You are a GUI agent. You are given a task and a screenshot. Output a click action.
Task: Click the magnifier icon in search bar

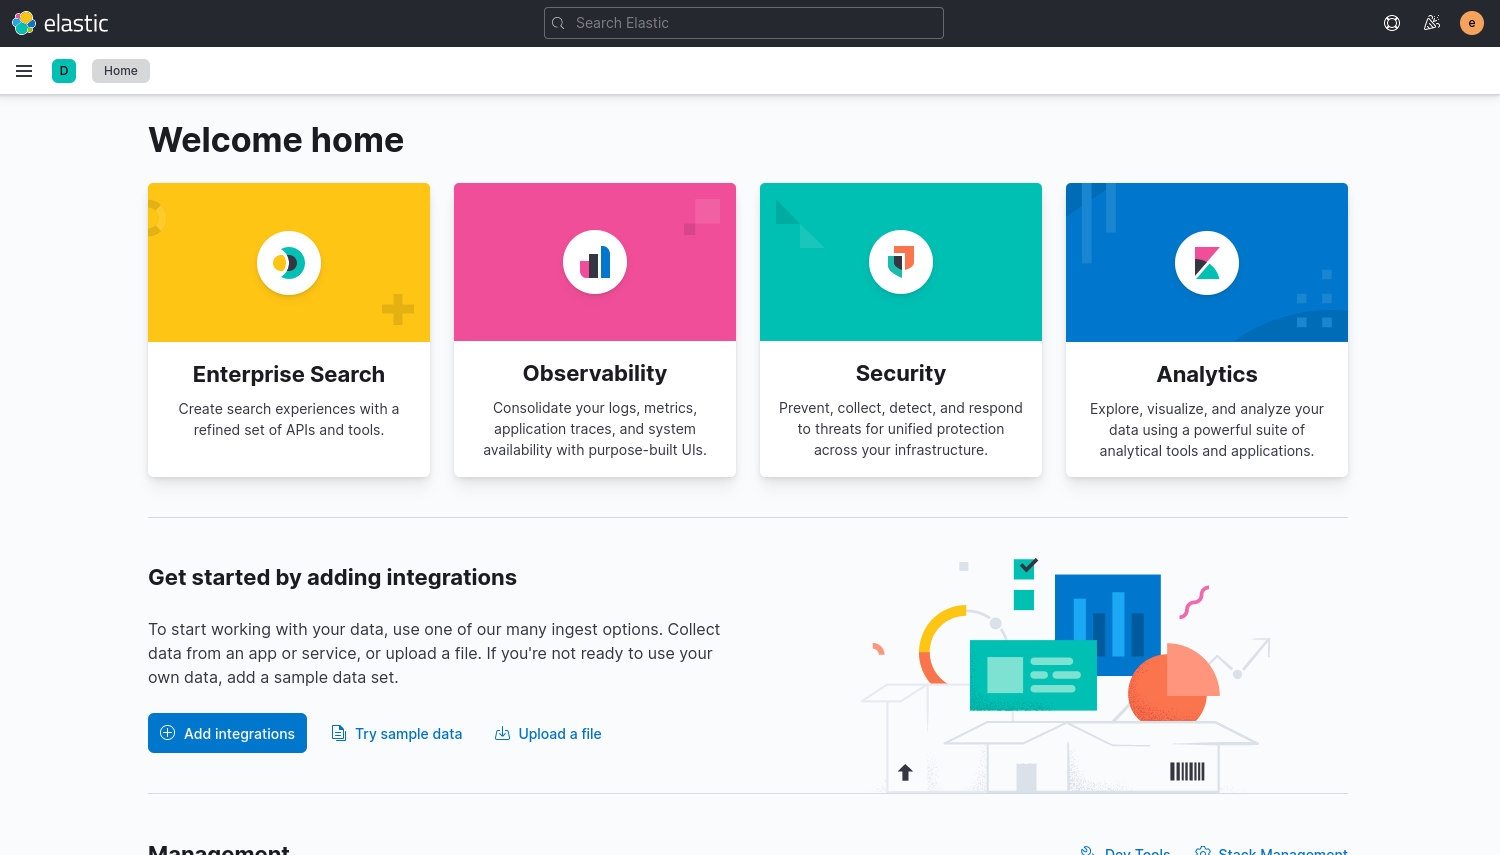pyautogui.click(x=559, y=23)
